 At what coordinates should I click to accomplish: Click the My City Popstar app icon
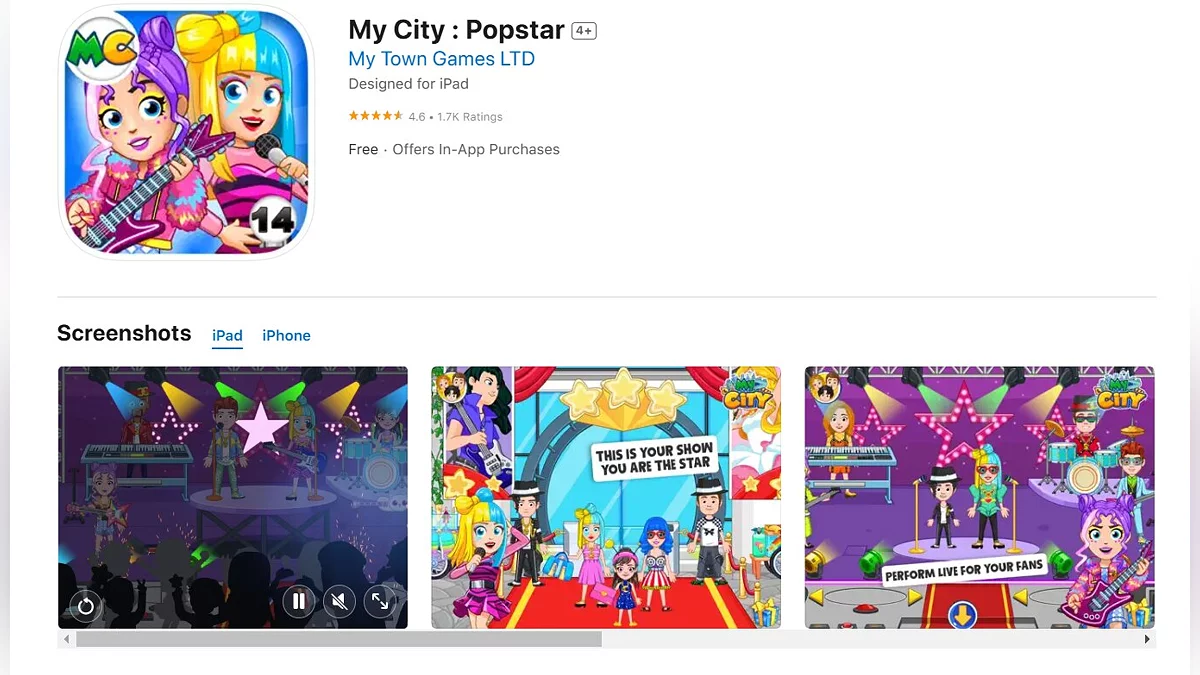point(186,132)
